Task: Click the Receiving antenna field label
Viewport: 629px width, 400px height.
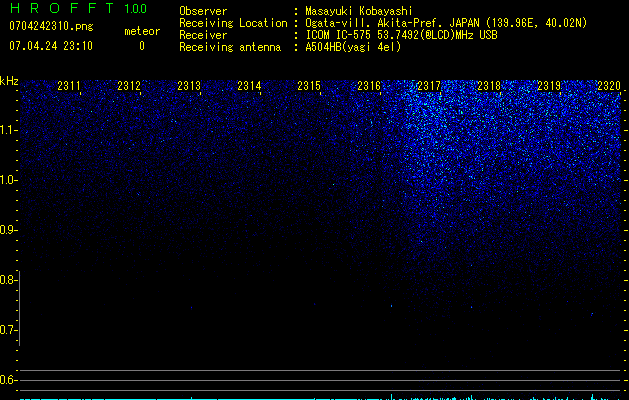Action: [x=230, y=47]
